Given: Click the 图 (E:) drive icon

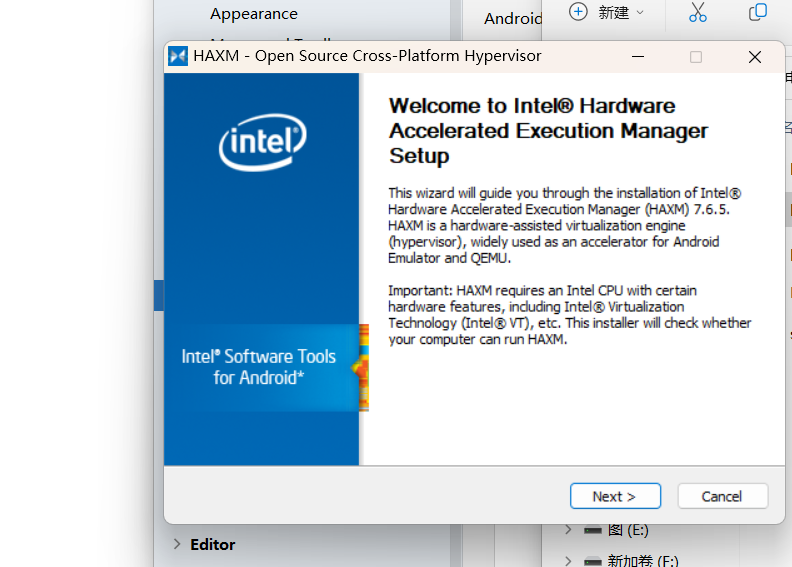Looking at the screenshot, I should click(x=592, y=530).
